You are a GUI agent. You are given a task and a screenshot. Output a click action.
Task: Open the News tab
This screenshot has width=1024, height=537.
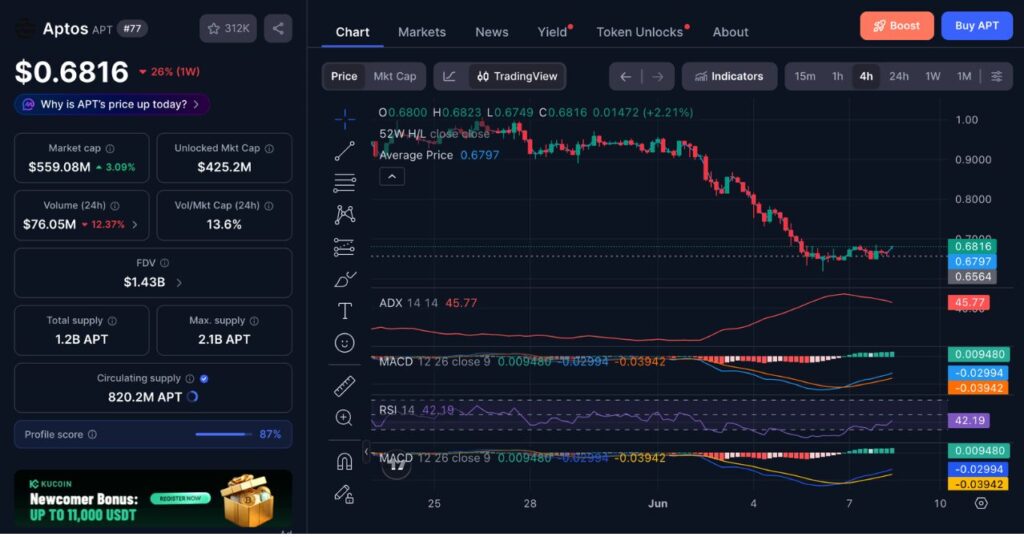(492, 32)
